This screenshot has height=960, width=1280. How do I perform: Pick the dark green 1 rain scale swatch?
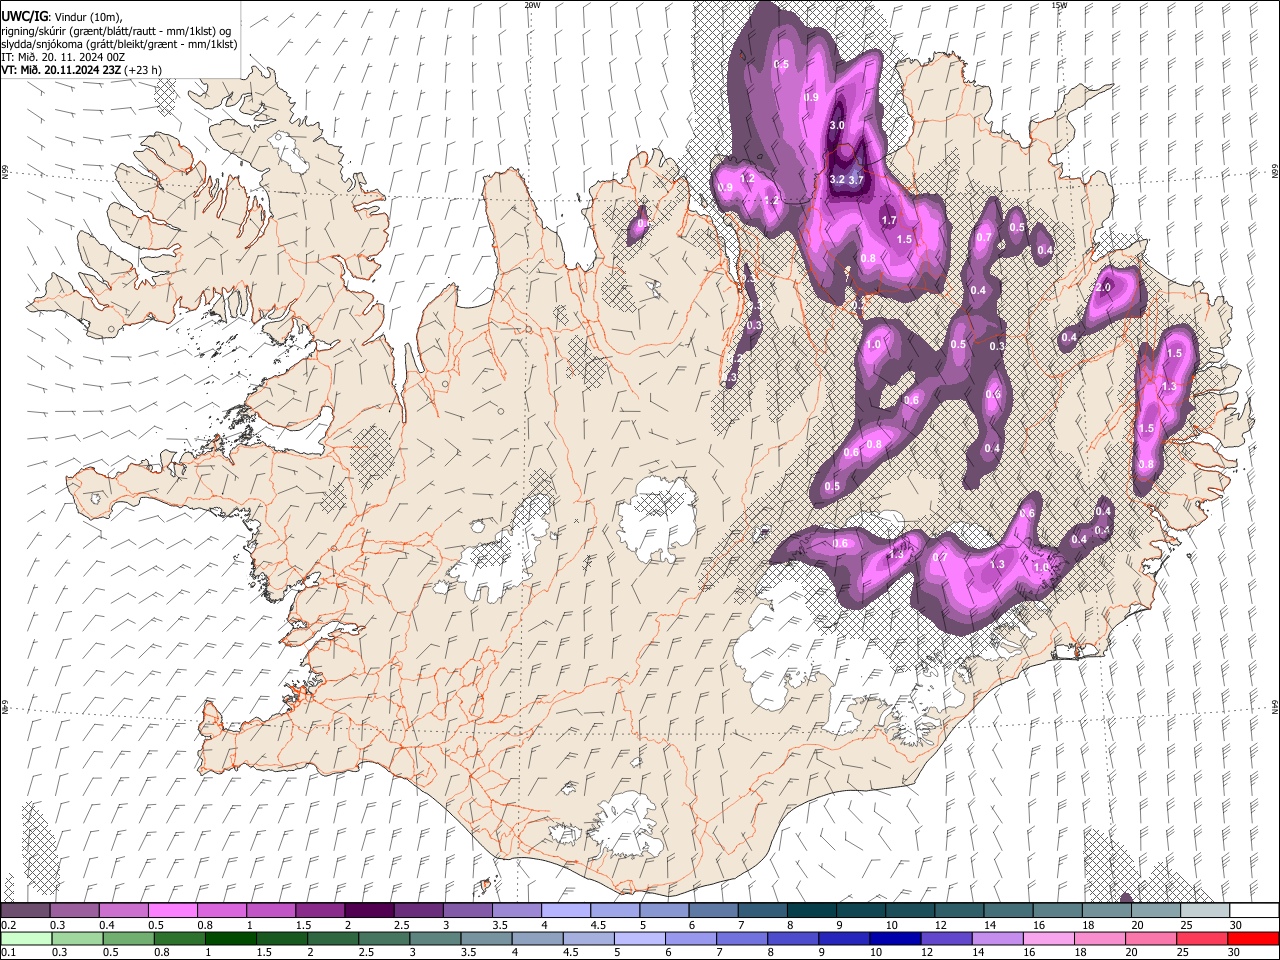230,938
